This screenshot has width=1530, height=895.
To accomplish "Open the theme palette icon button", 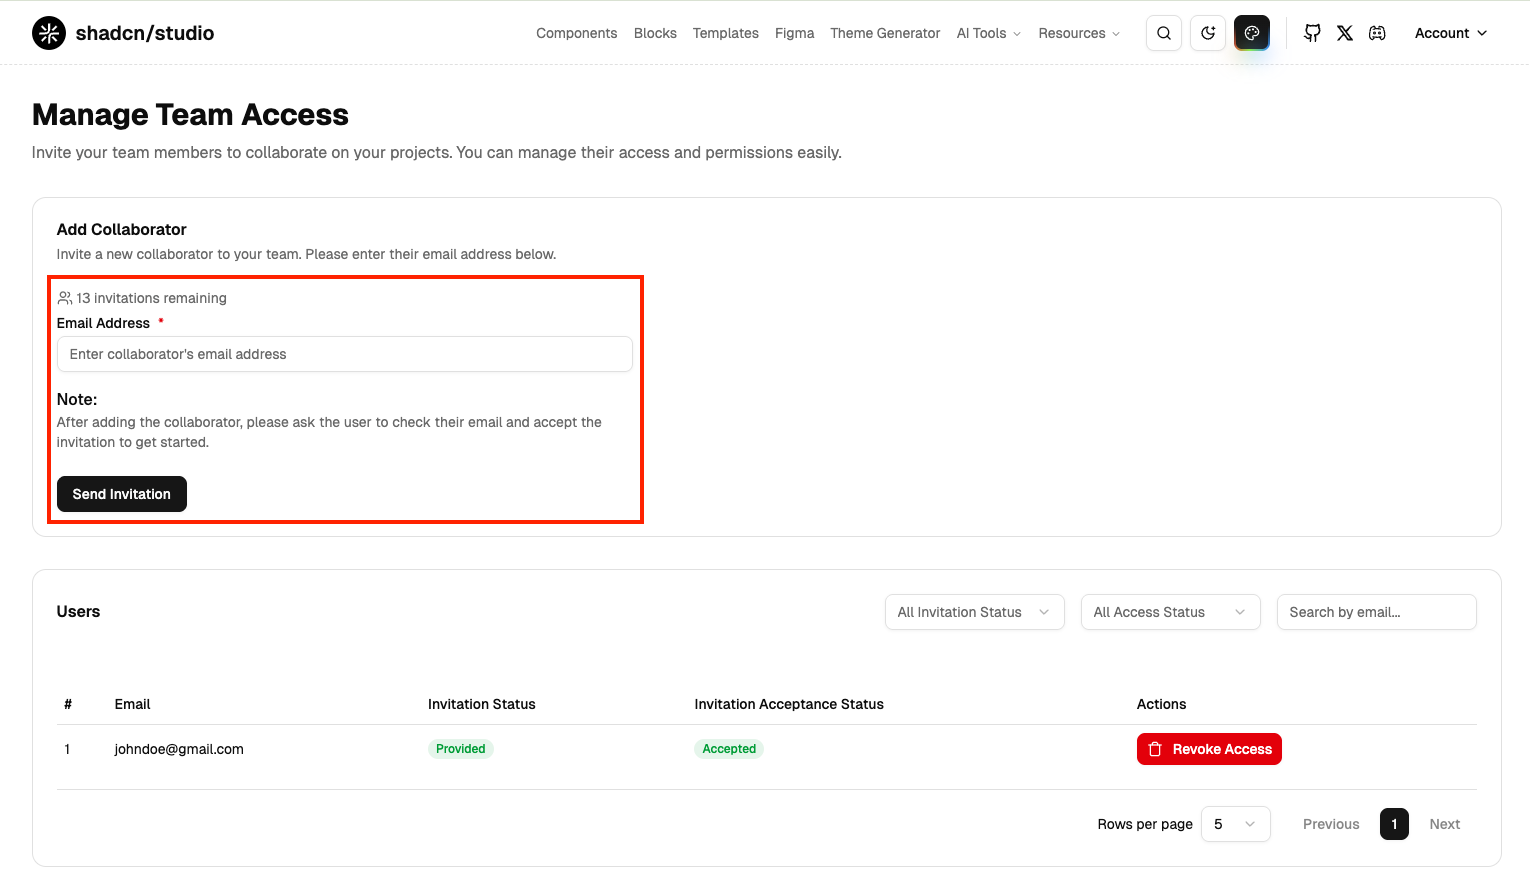I will pos(1252,33).
